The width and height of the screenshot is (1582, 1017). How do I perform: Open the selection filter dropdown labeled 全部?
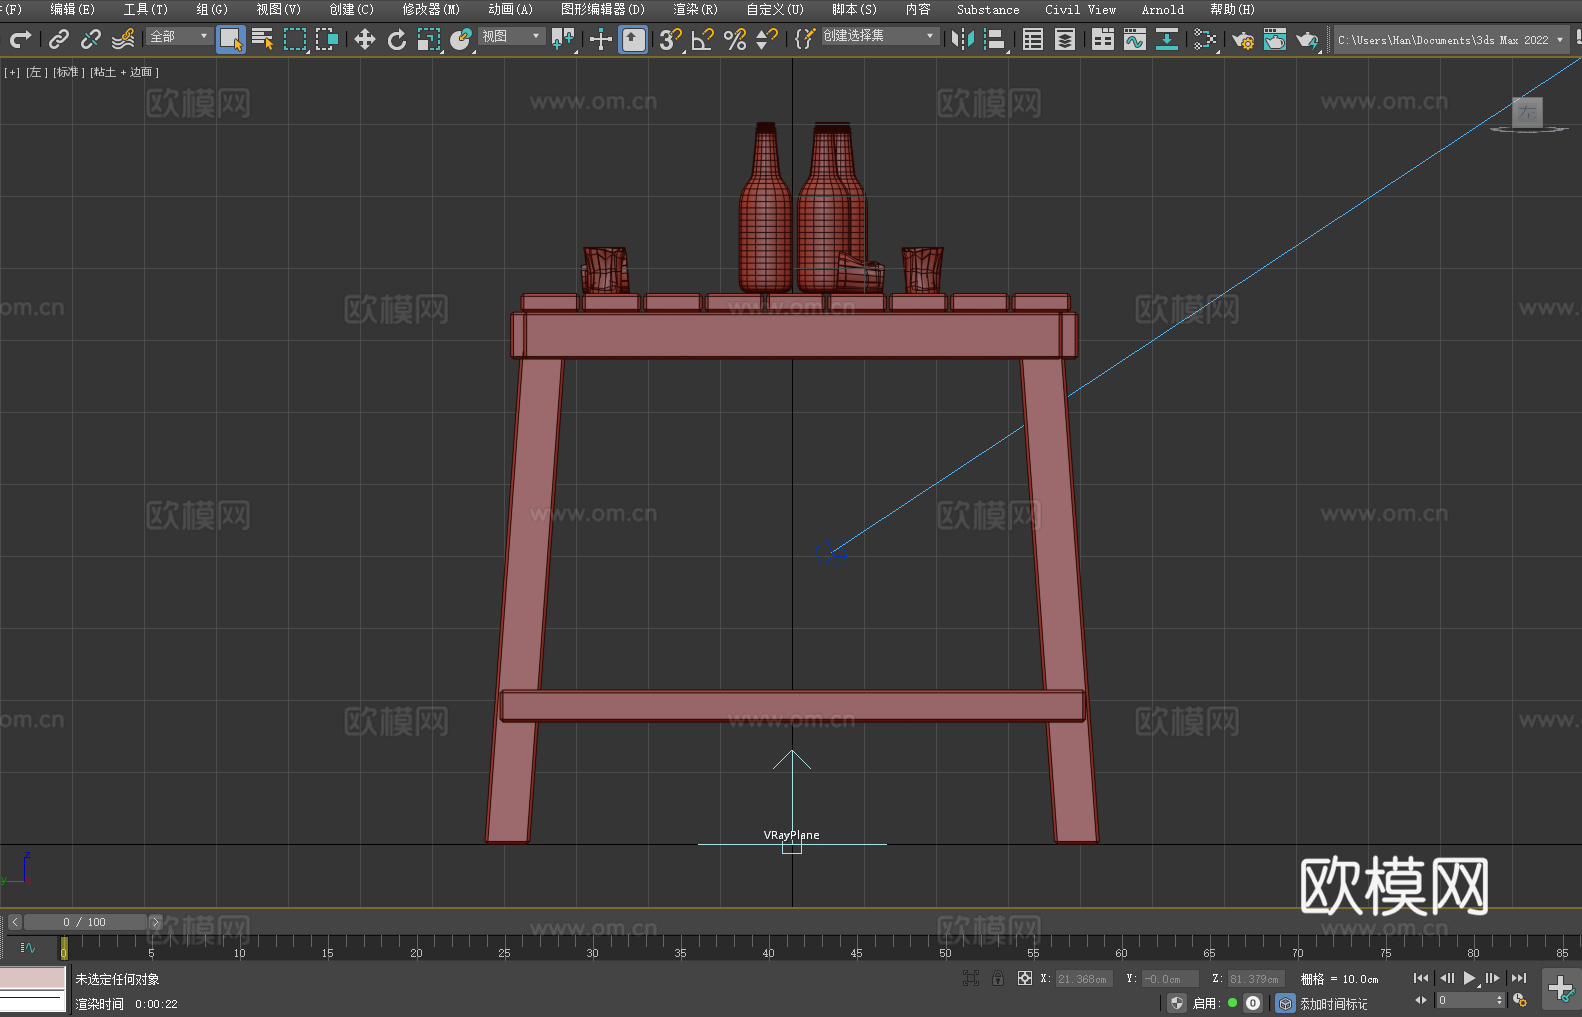pos(179,36)
